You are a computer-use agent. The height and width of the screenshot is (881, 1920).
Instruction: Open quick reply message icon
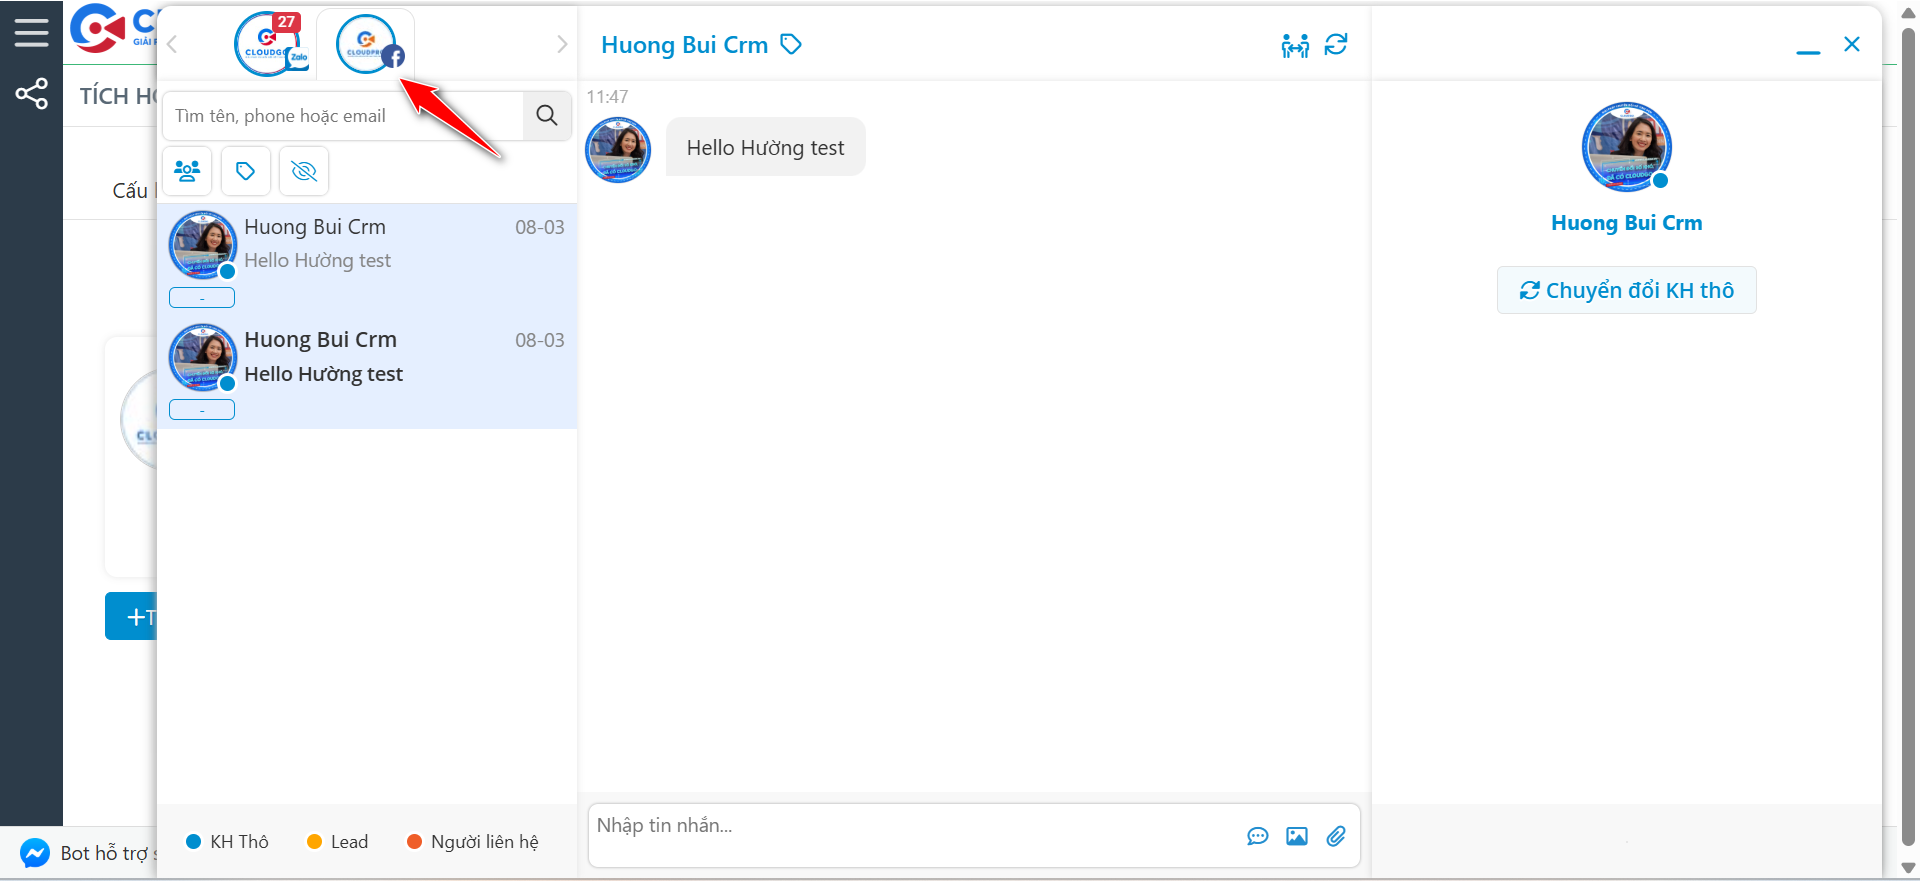pos(1258,836)
